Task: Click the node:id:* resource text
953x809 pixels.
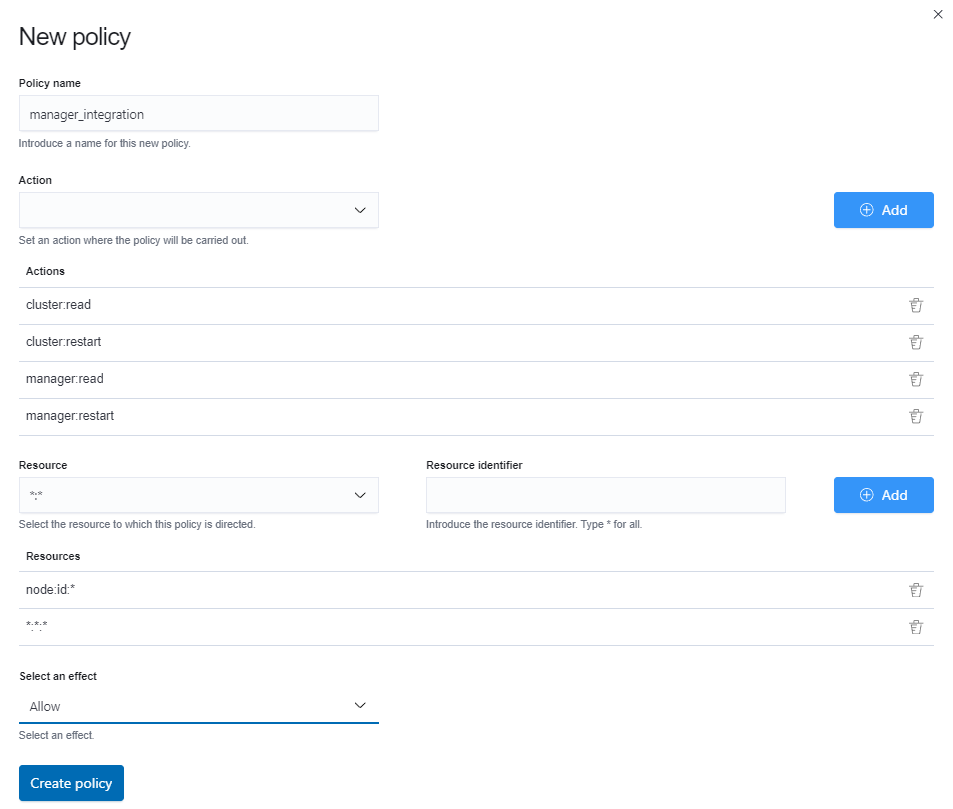Action: tap(51, 590)
